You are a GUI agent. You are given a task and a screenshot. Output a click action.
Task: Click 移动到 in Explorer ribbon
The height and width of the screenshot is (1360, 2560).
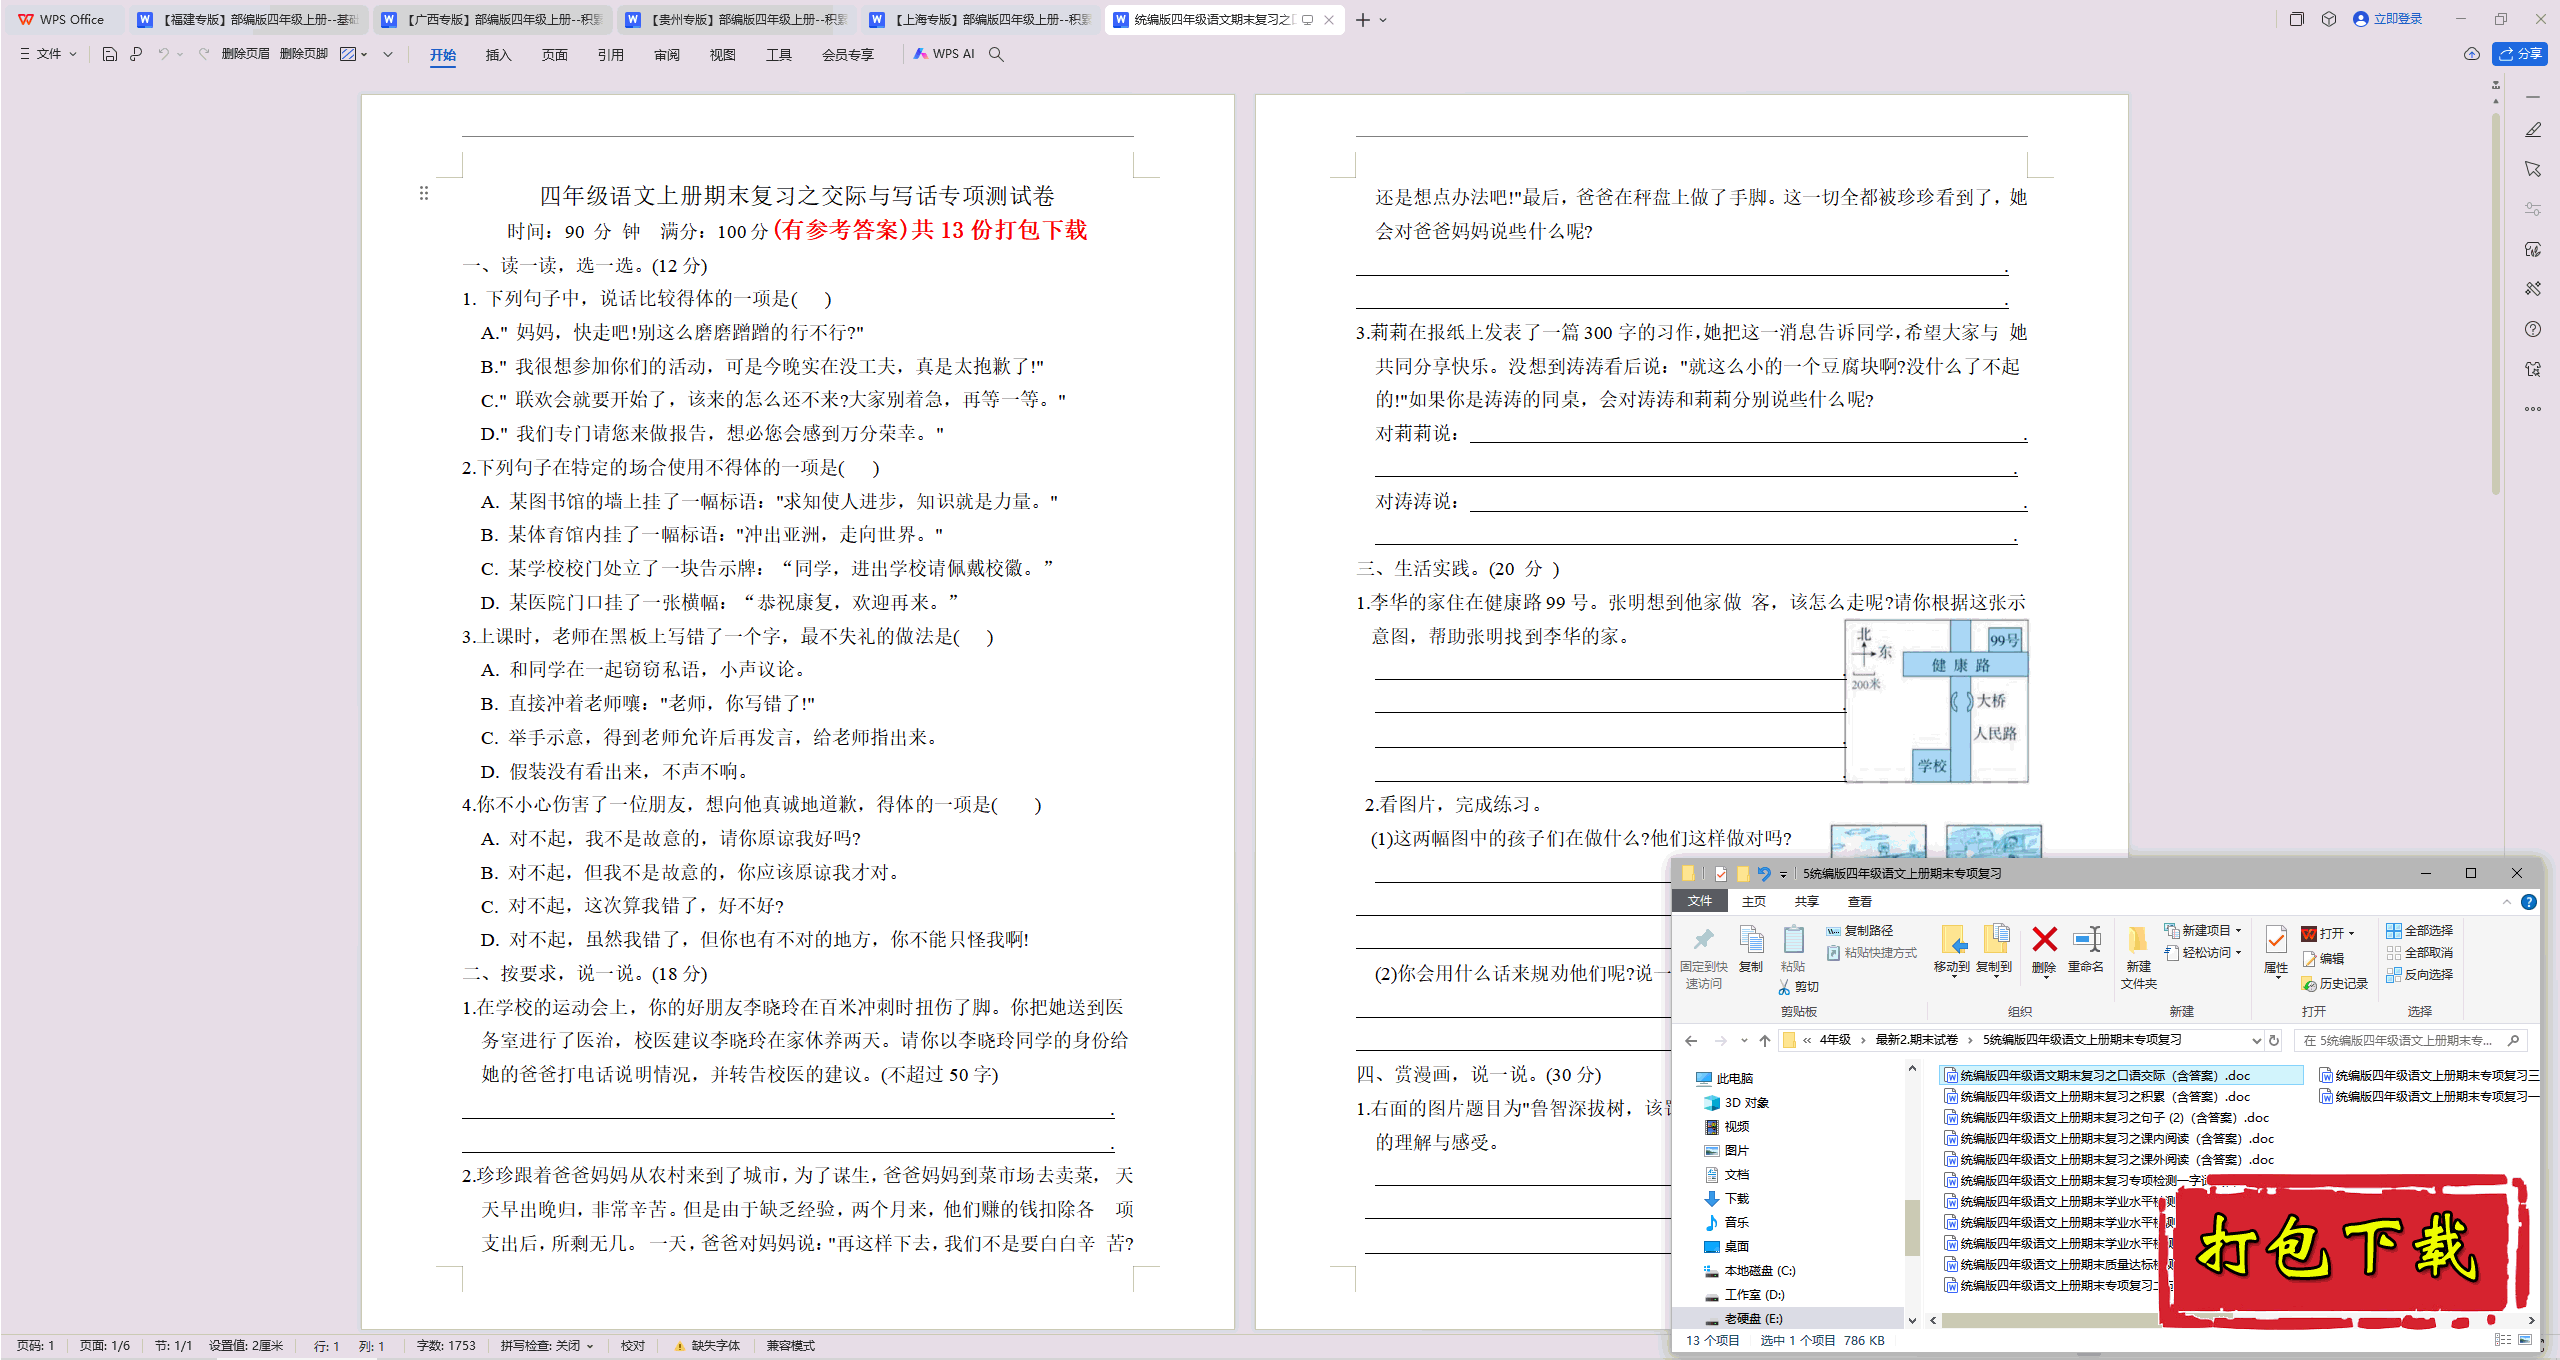[x=1951, y=949]
